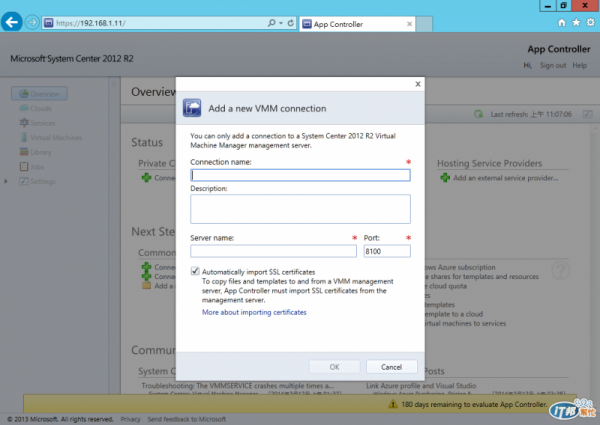Select the App Controller browser tab
Screen dimensions: 600x425
click(x=357, y=24)
